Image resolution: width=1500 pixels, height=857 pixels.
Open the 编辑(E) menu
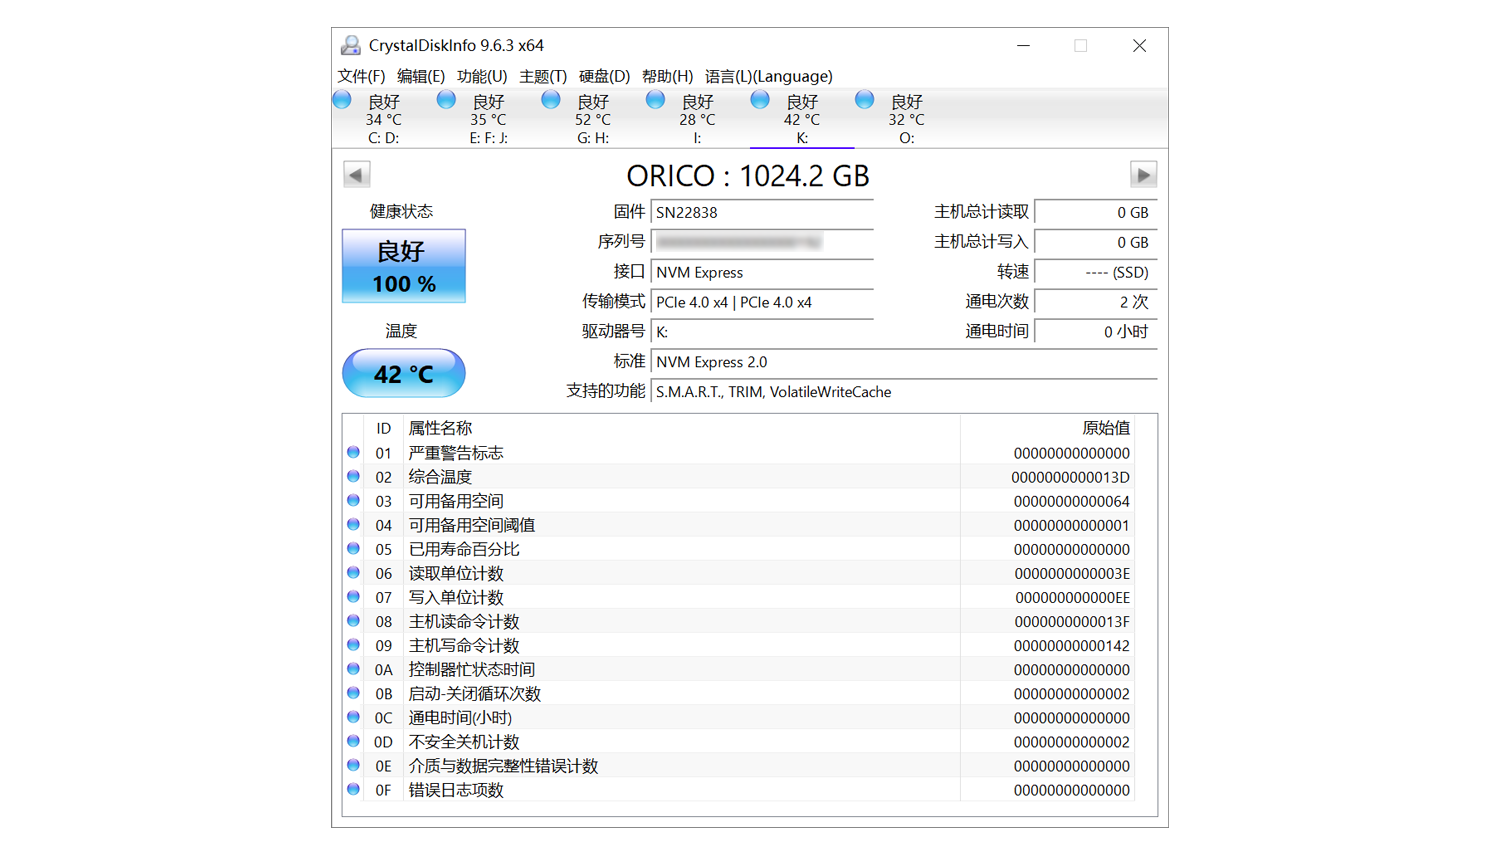click(x=421, y=76)
